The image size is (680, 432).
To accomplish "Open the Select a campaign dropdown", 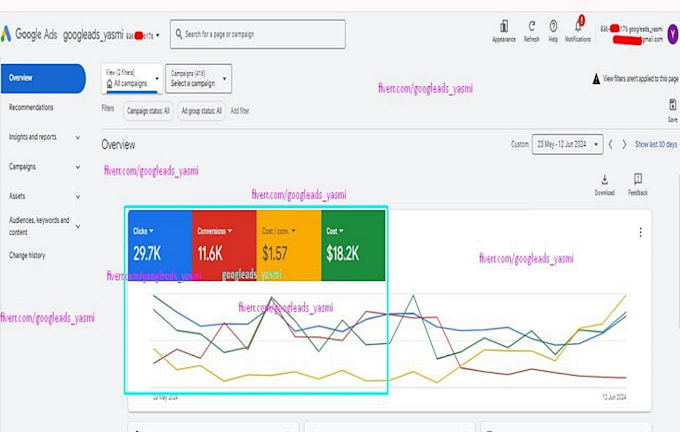I will coord(199,79).
